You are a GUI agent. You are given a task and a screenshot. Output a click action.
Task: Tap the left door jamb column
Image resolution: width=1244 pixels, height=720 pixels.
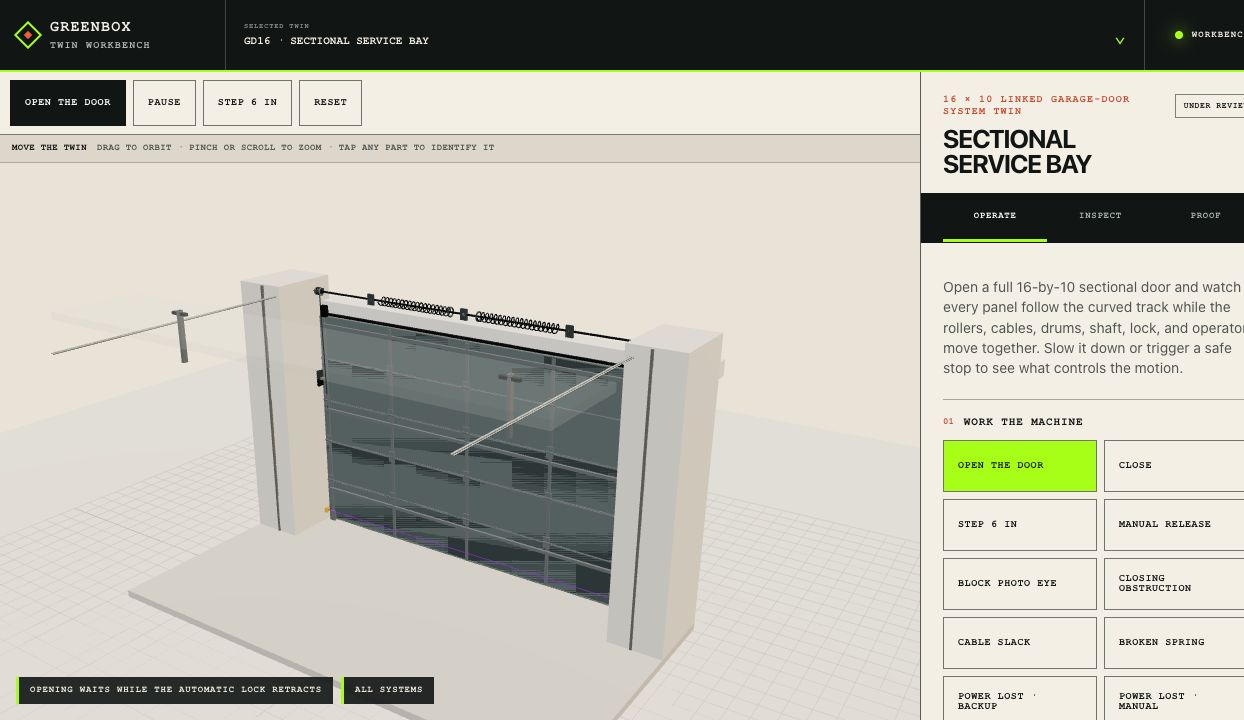click(x=283, y=400)
